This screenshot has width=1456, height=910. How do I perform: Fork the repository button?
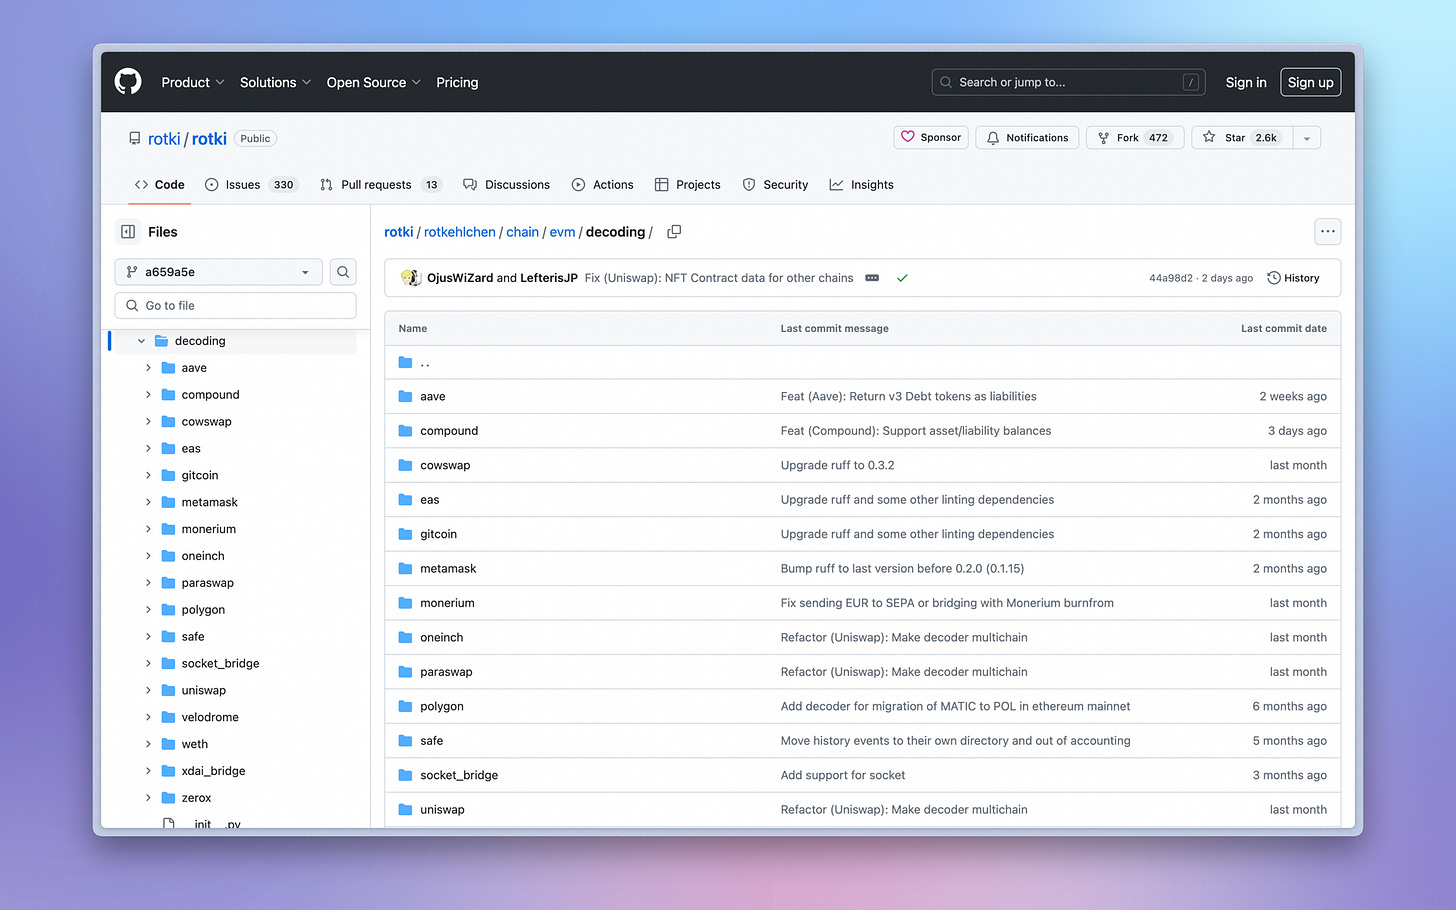pos(1135,138)
